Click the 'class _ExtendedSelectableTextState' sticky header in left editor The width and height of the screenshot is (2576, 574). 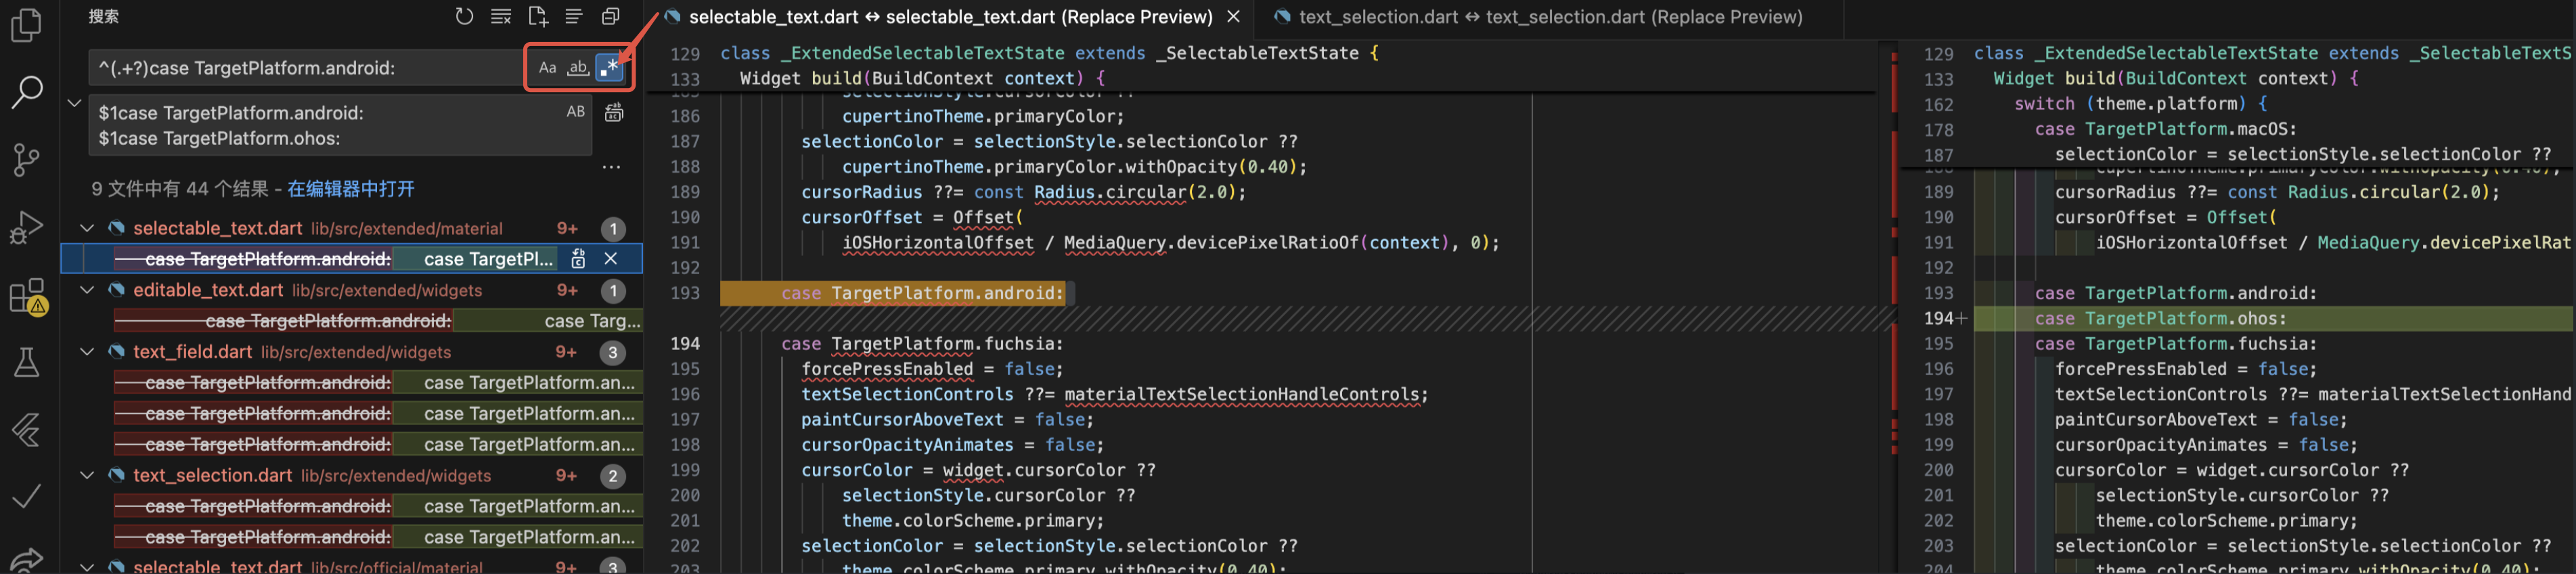tap(1050, 53)
